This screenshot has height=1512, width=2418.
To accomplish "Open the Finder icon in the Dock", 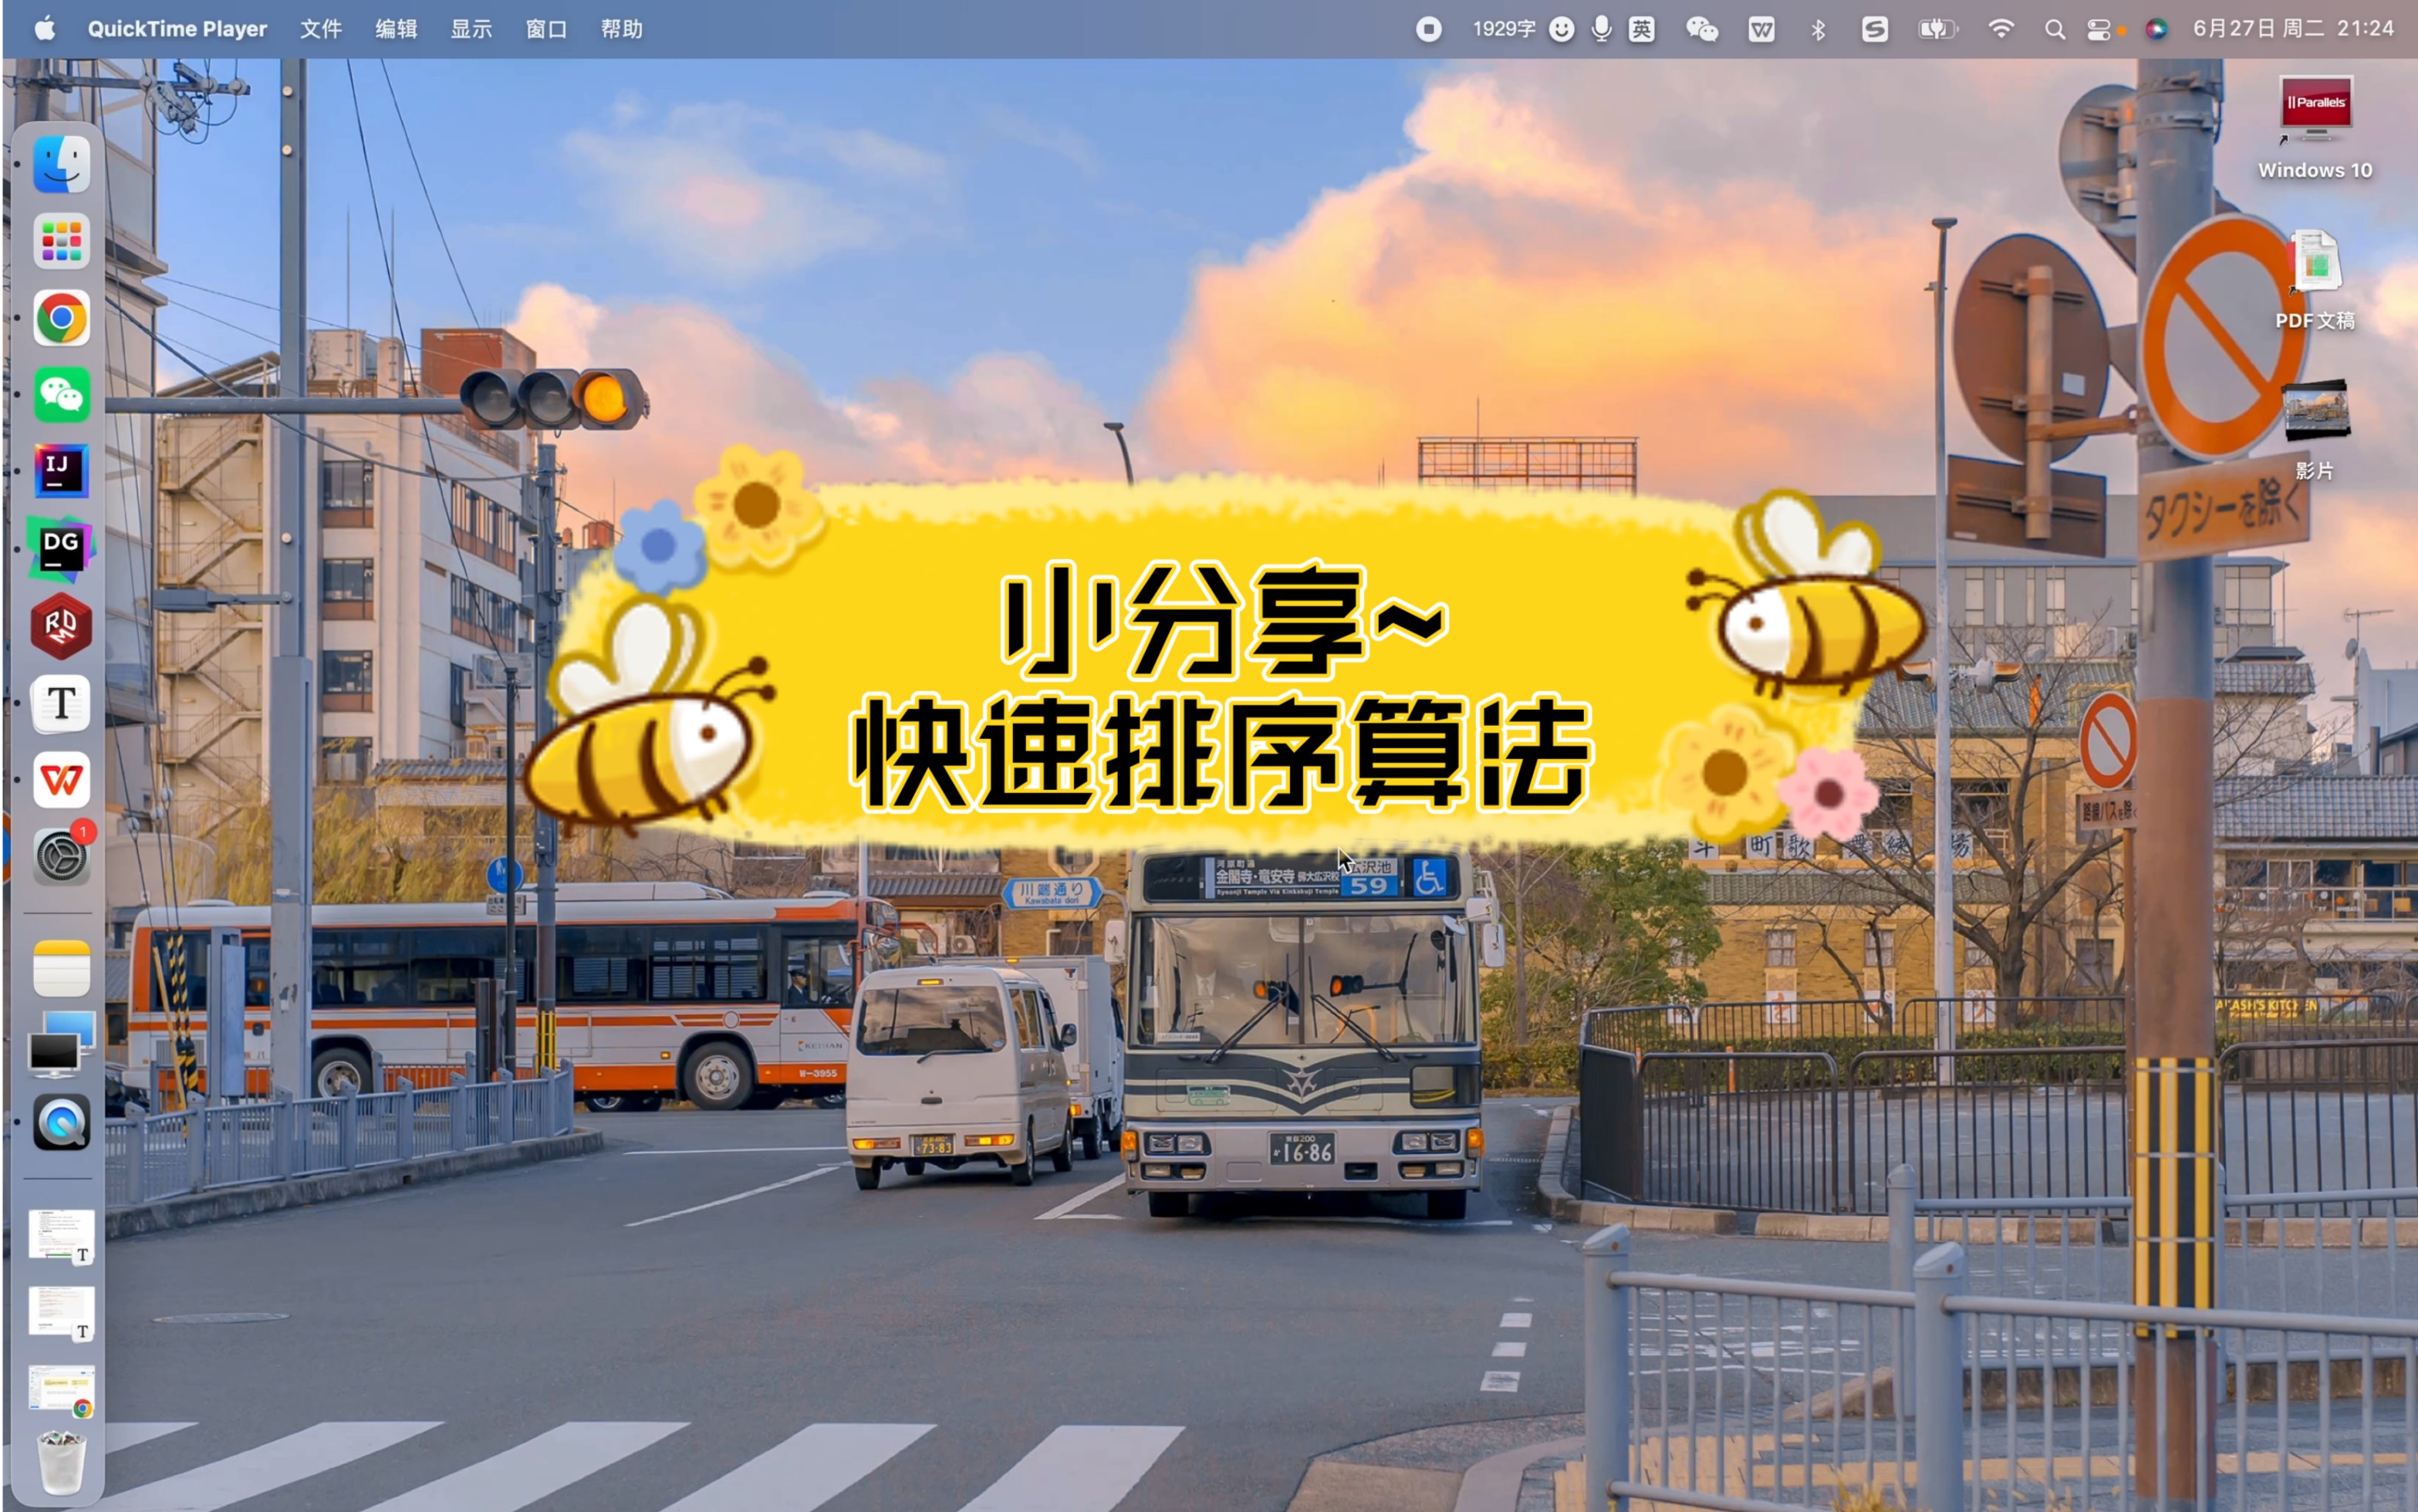I will (61, 165).
